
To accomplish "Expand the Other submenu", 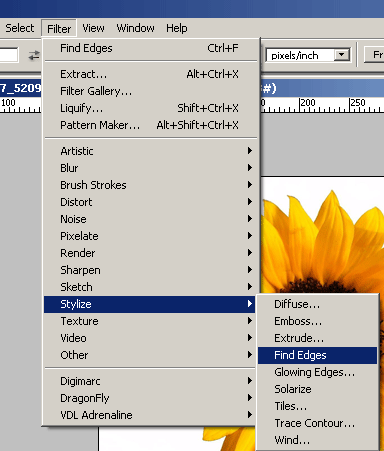I will pyautogui.click(x=149, y=355).
